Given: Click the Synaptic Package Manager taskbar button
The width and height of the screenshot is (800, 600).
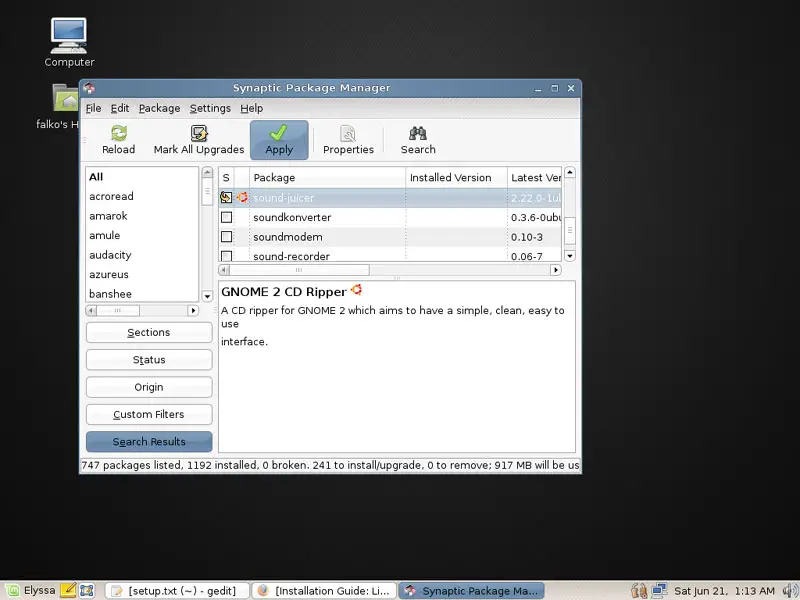Looking at the screenshot, I should tap(471, 591).
